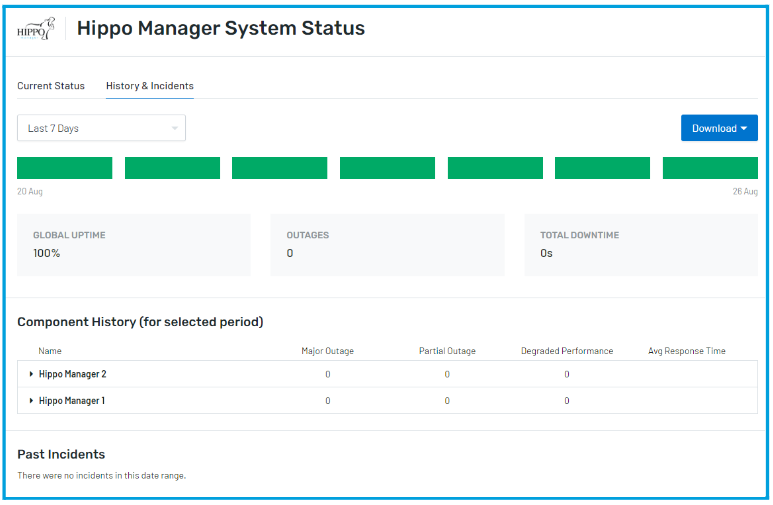This screenshot has width=773, height=505.
Task: Click the Past Incidents heading
Action: click(61, 454)
